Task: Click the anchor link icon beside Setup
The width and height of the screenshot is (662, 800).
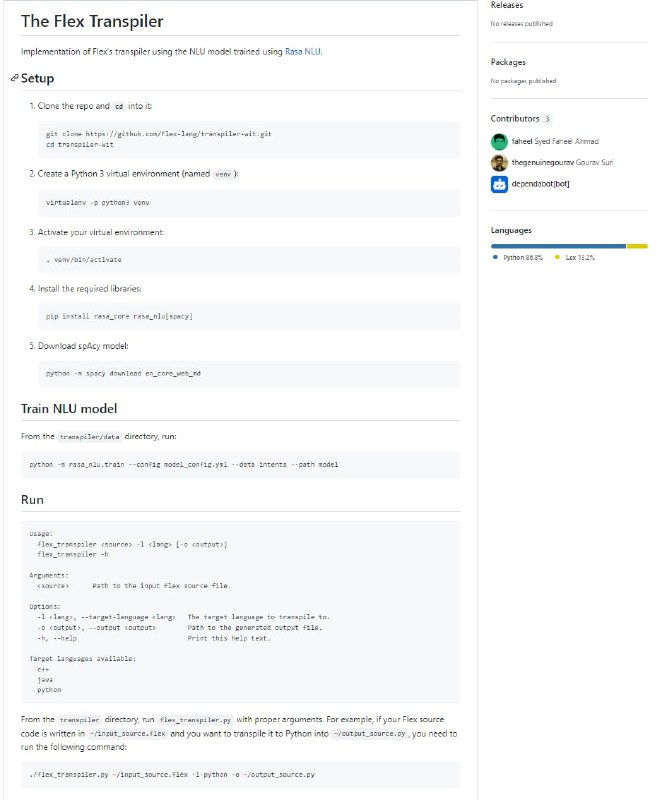Action: pos(13,79)
